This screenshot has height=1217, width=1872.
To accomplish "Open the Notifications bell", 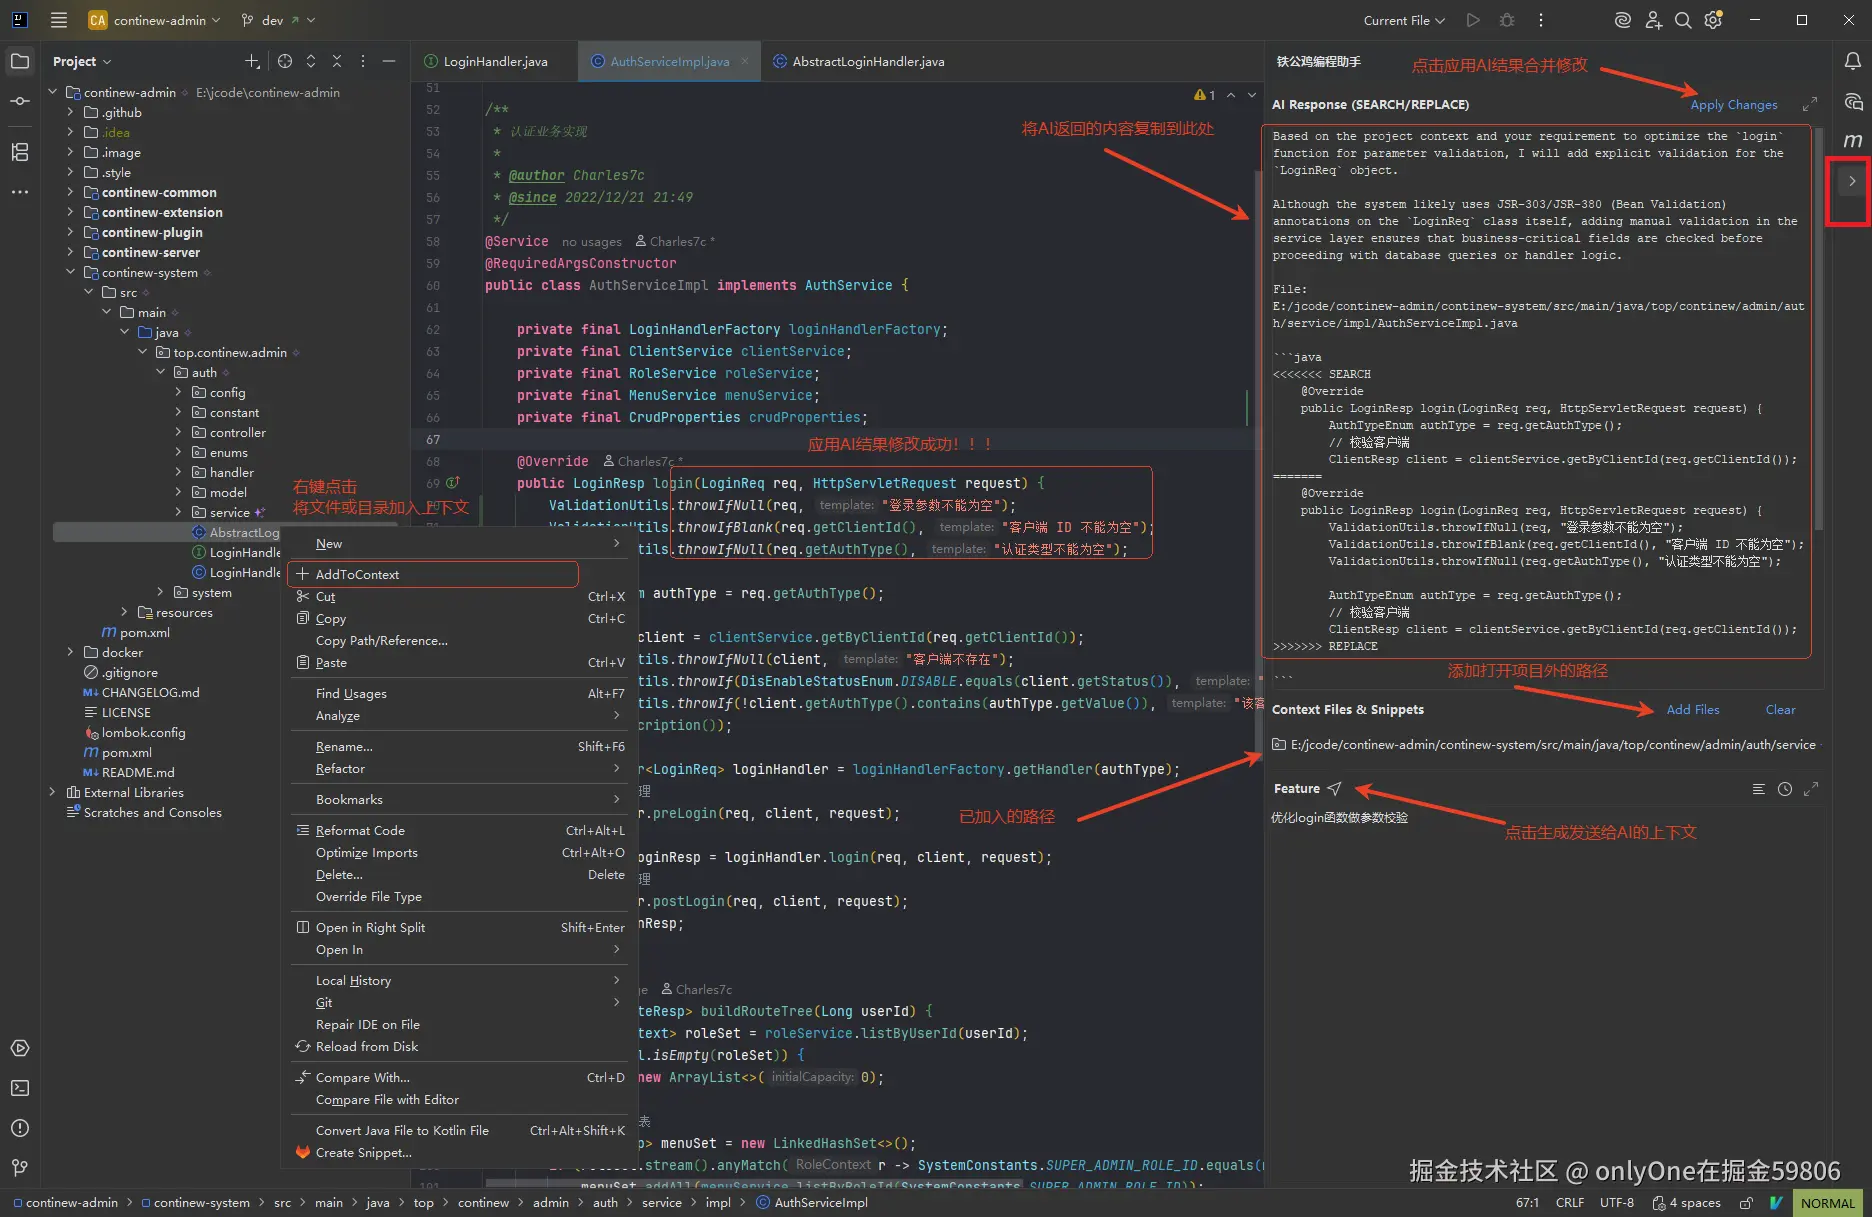I will tap(1852, 61).
